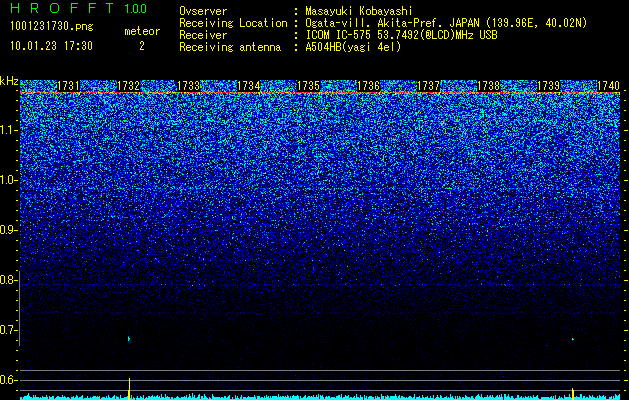Click the 1739 time marker
The height and width of the screenshot is (400, 629).
tap(549, 86)
